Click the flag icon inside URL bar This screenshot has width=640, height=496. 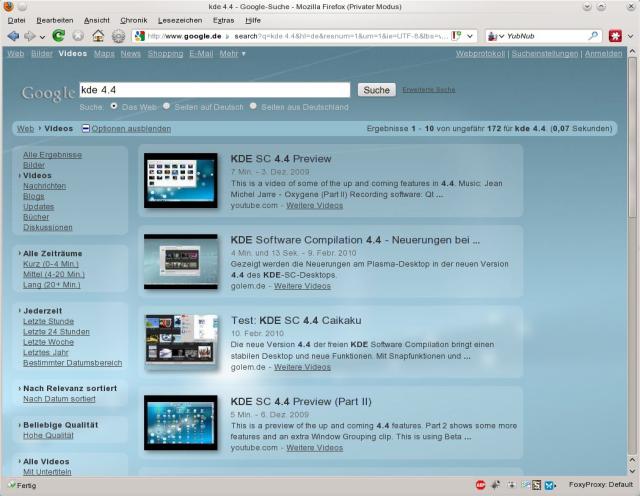point(456,36)
